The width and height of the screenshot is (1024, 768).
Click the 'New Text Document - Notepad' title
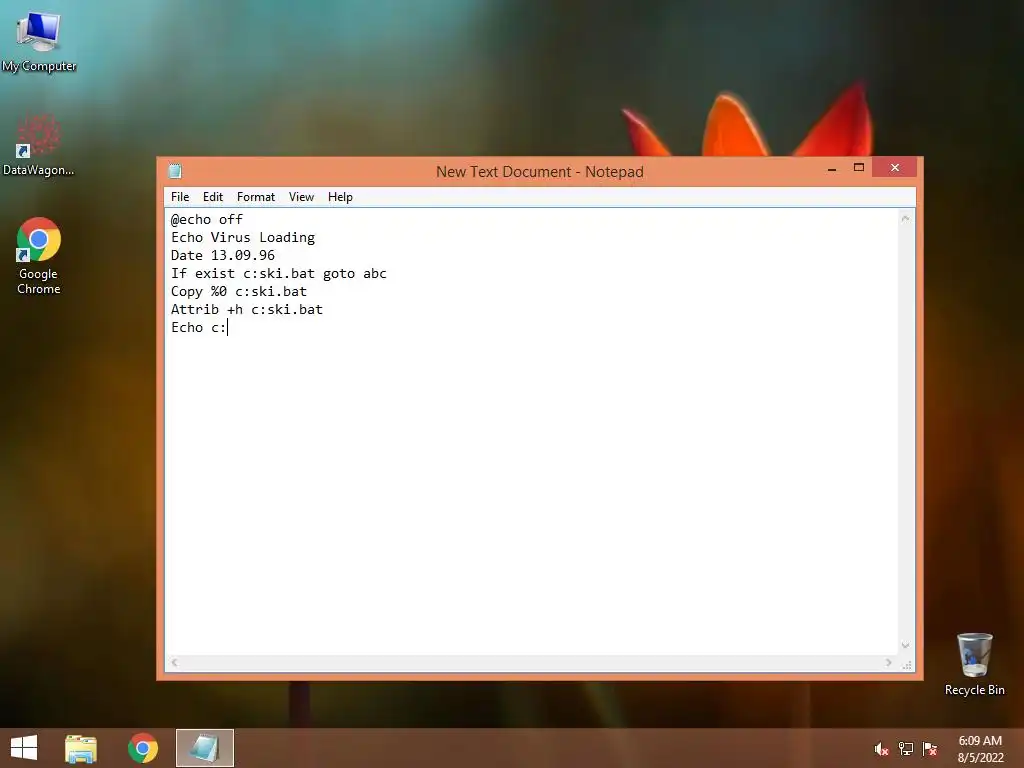click(x=539, y=172)
